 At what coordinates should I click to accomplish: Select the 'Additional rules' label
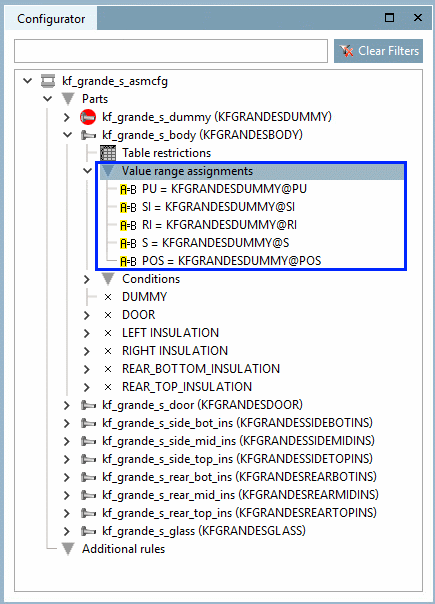[123, 549]
